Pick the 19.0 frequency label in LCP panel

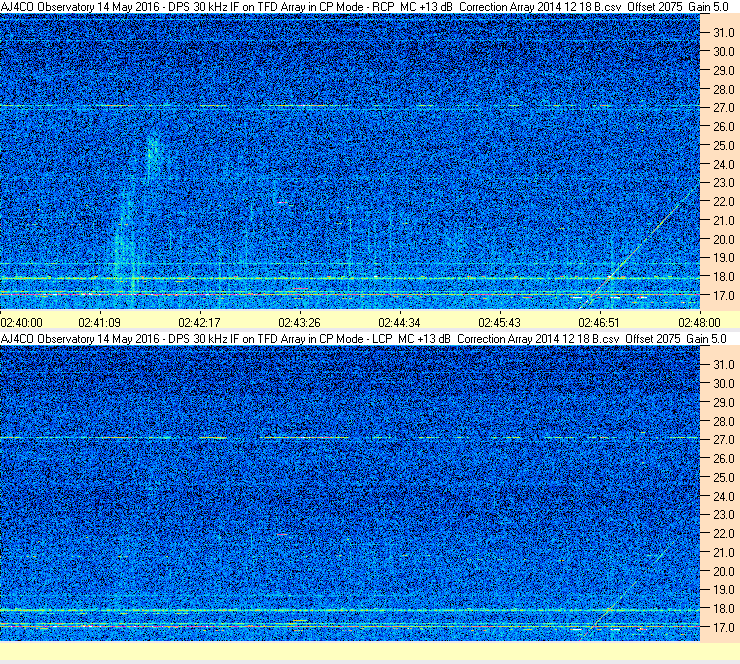[723, 590]
